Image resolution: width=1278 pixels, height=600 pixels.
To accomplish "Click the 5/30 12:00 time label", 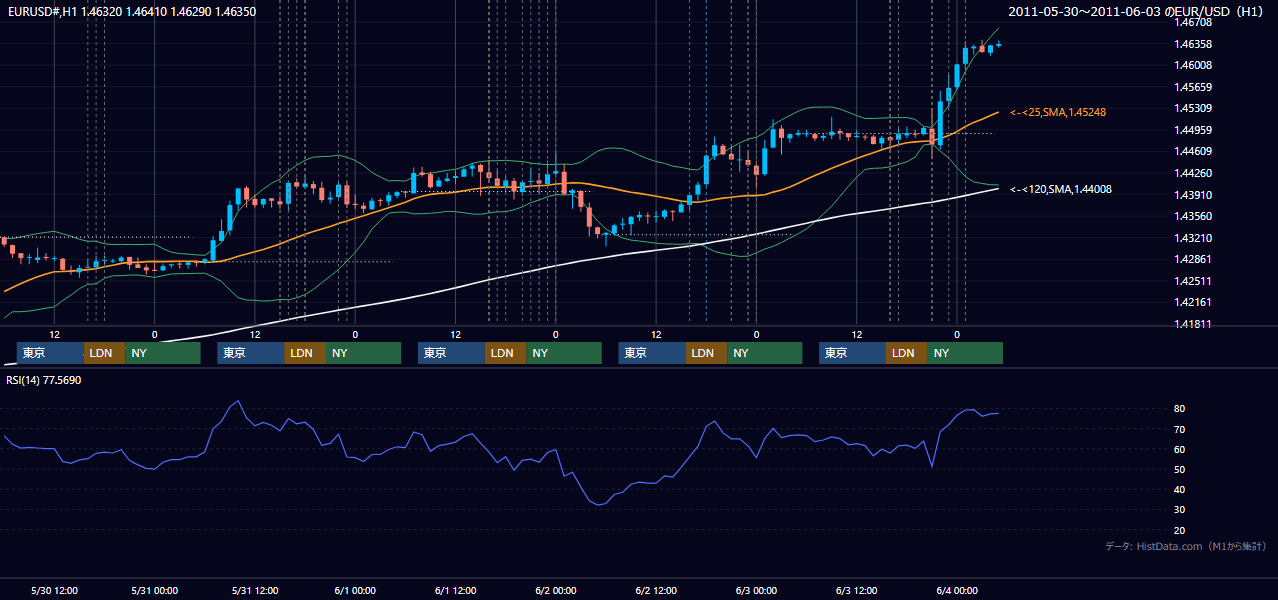I will [x=54, y=590].
